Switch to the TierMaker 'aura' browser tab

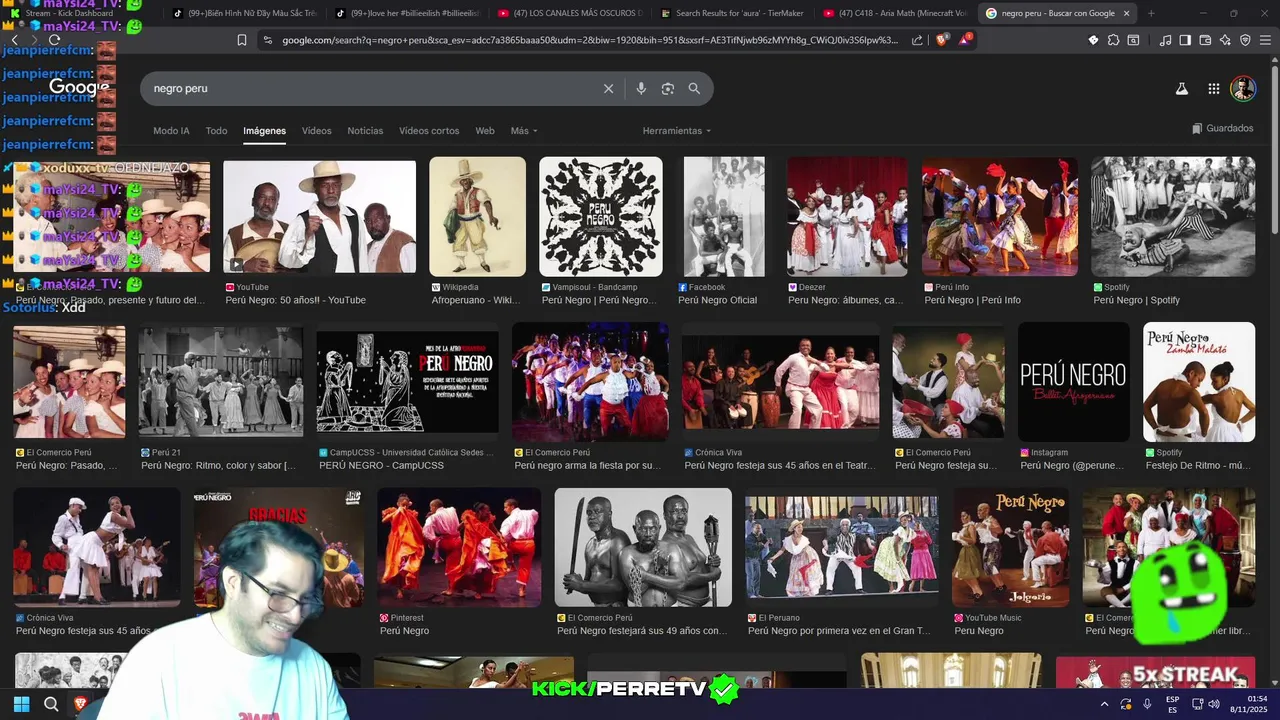732,13
